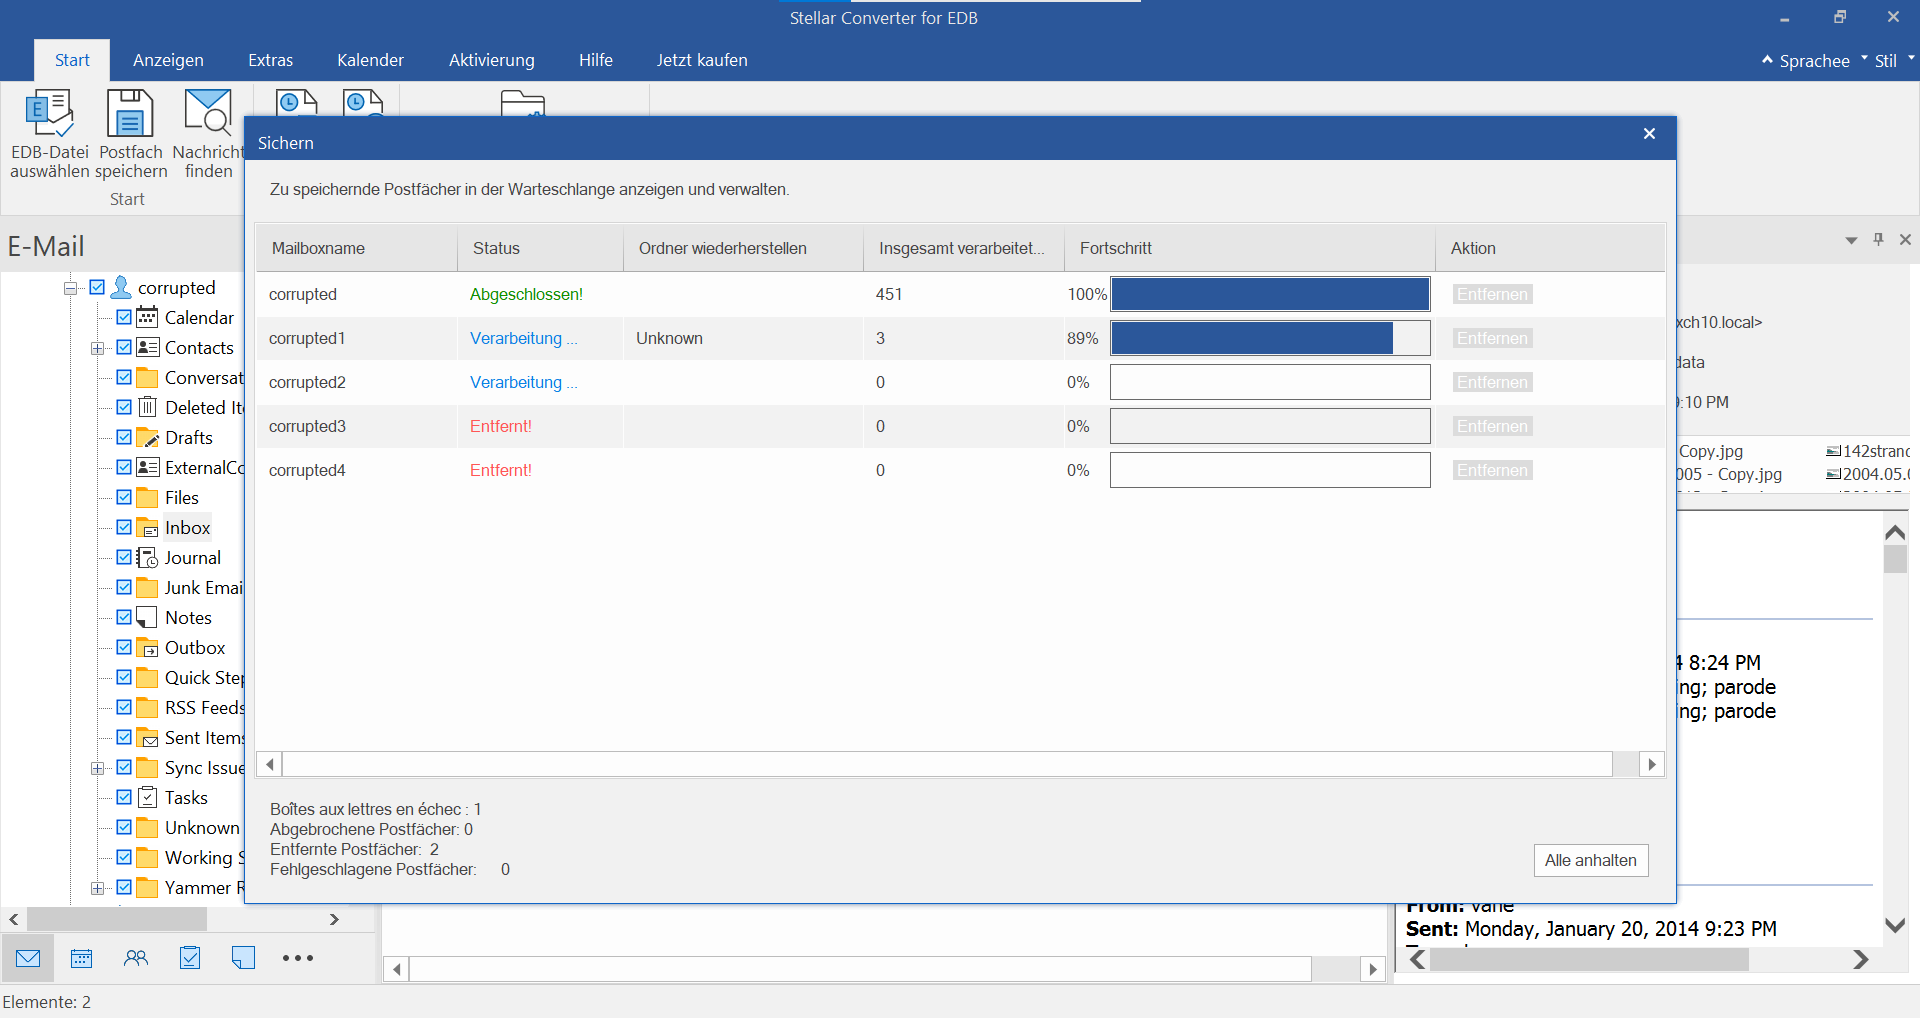Switch to the Kalender ribbon tab
Viewport: 1920px width, 1018px height.
370,60
